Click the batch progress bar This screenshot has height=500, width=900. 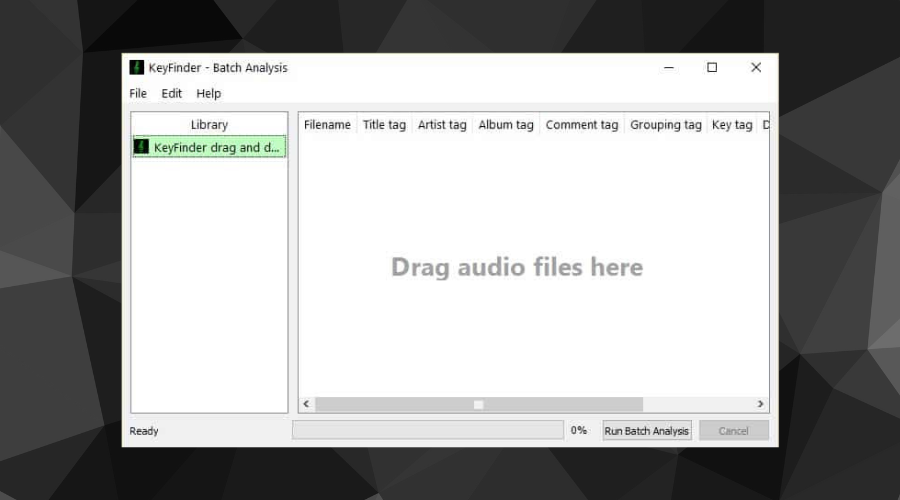pyautogui.click(x=428, y=430)
